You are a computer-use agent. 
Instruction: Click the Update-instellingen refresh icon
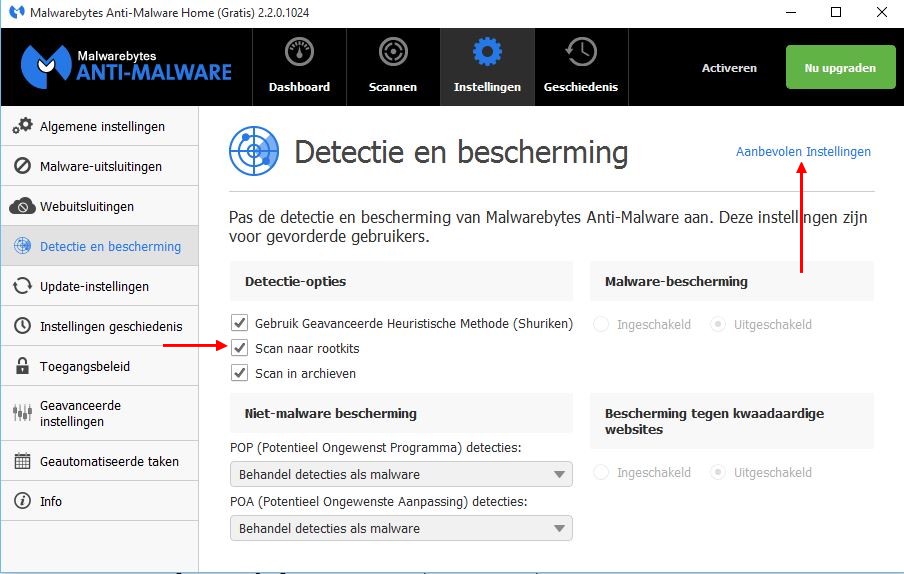coord(22,287)
